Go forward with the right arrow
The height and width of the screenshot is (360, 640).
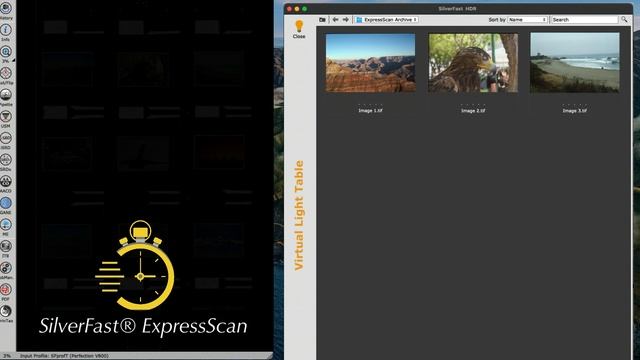pyautogui.click(x=346, y=20)
